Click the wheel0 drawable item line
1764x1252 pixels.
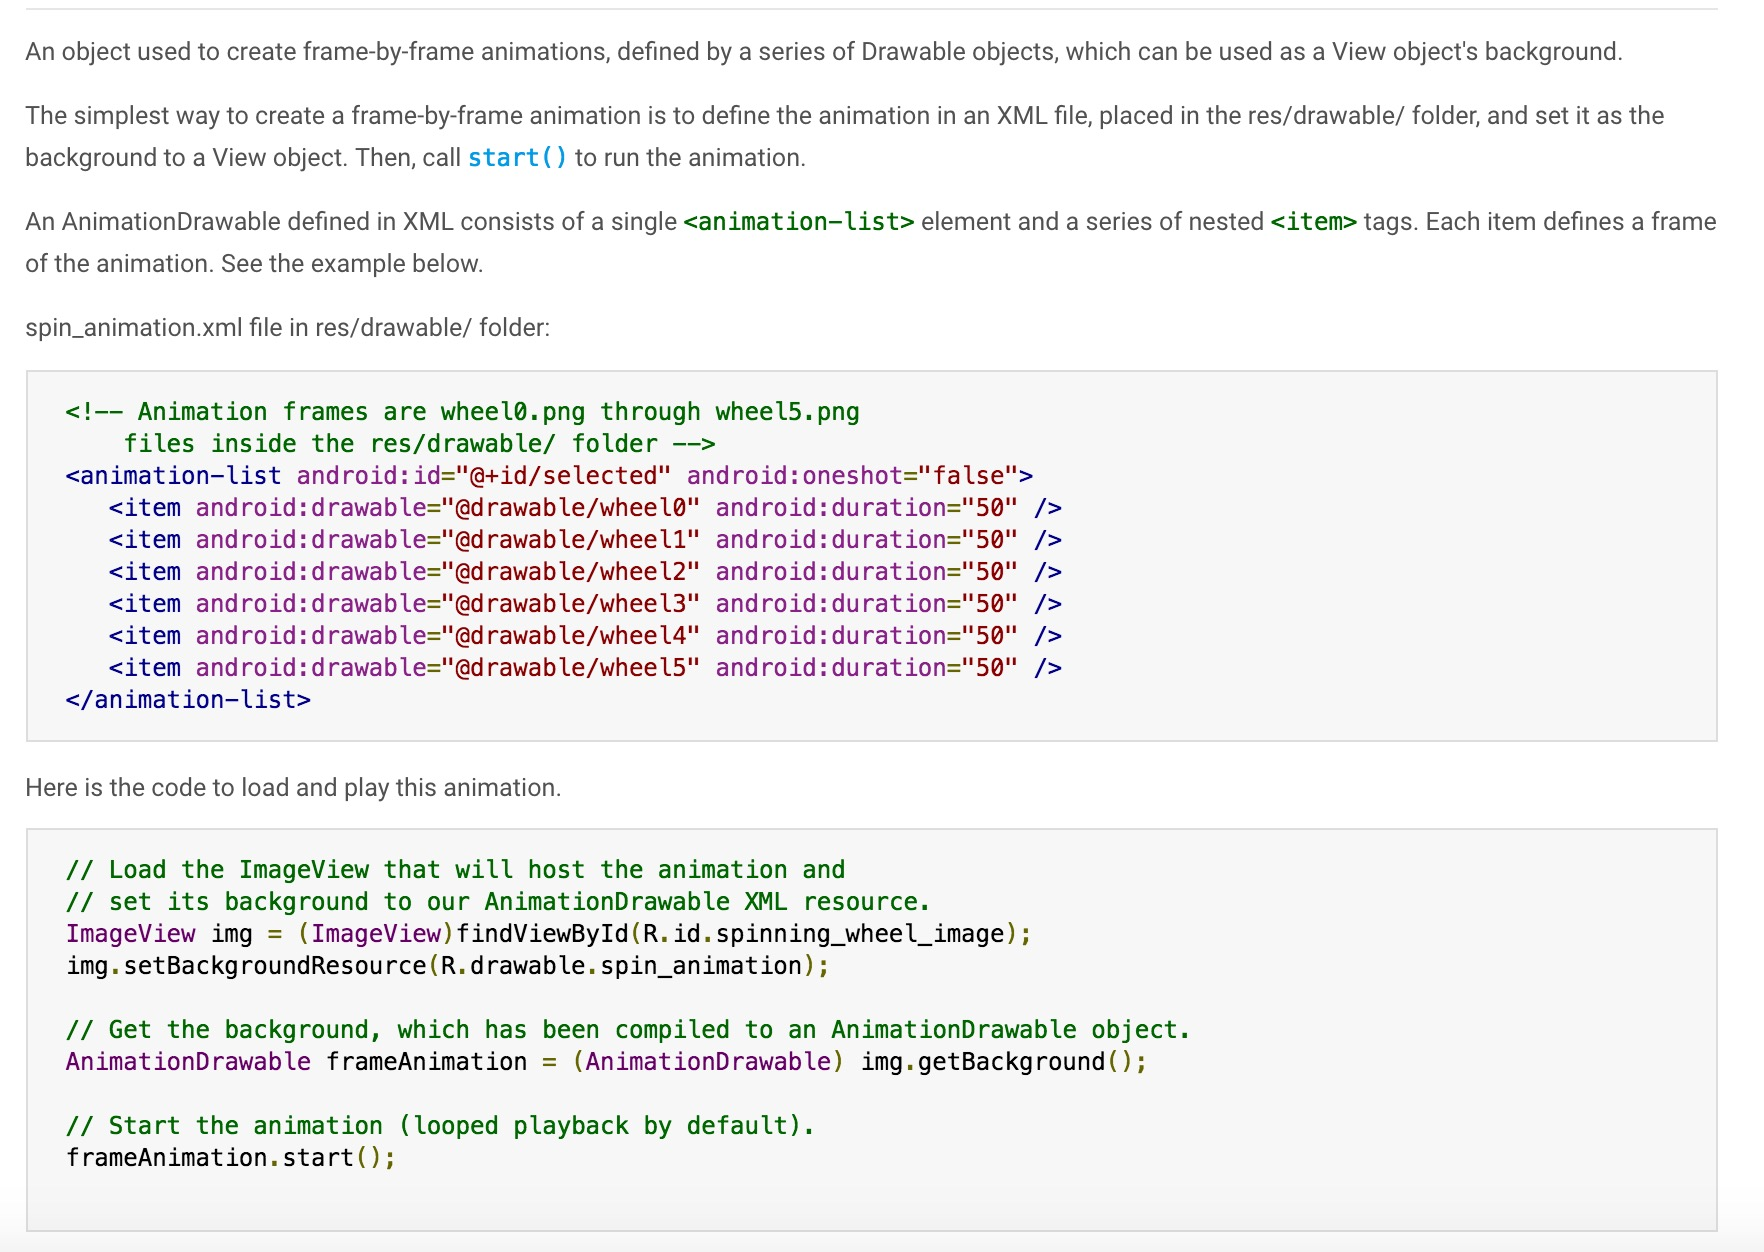pyautogui.click(x=585, y=508)
